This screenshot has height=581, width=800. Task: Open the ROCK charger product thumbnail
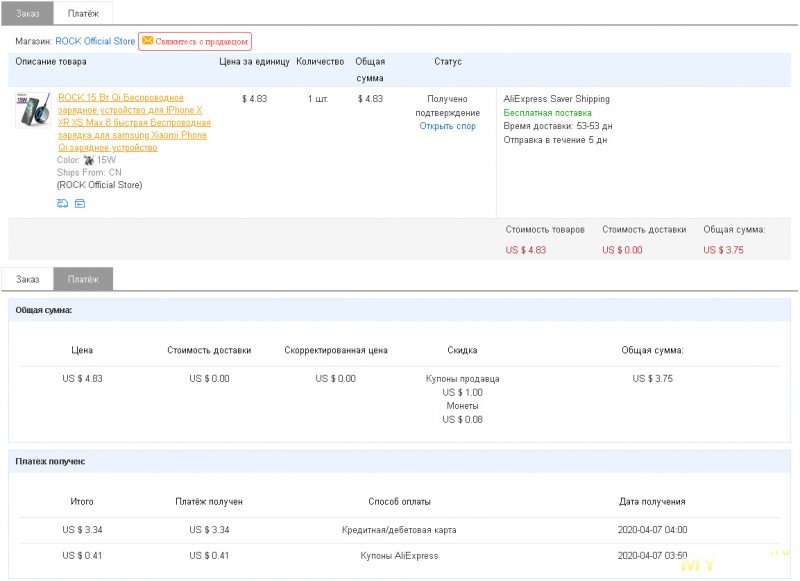[34, 110]
